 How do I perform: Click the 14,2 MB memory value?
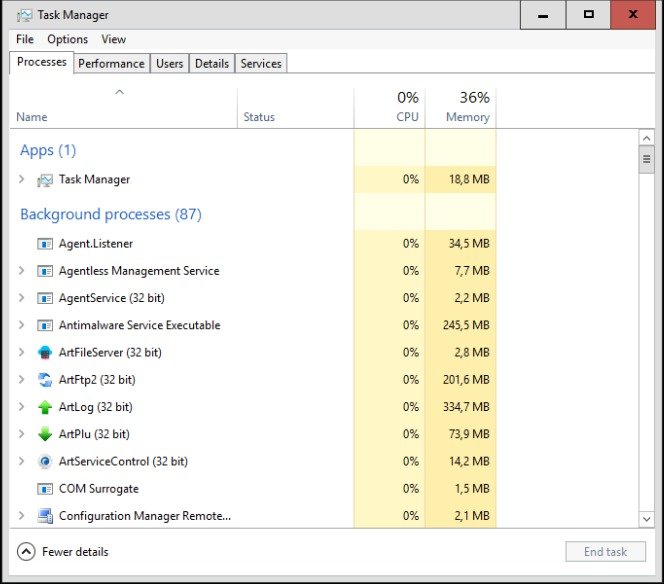point(469,461)
